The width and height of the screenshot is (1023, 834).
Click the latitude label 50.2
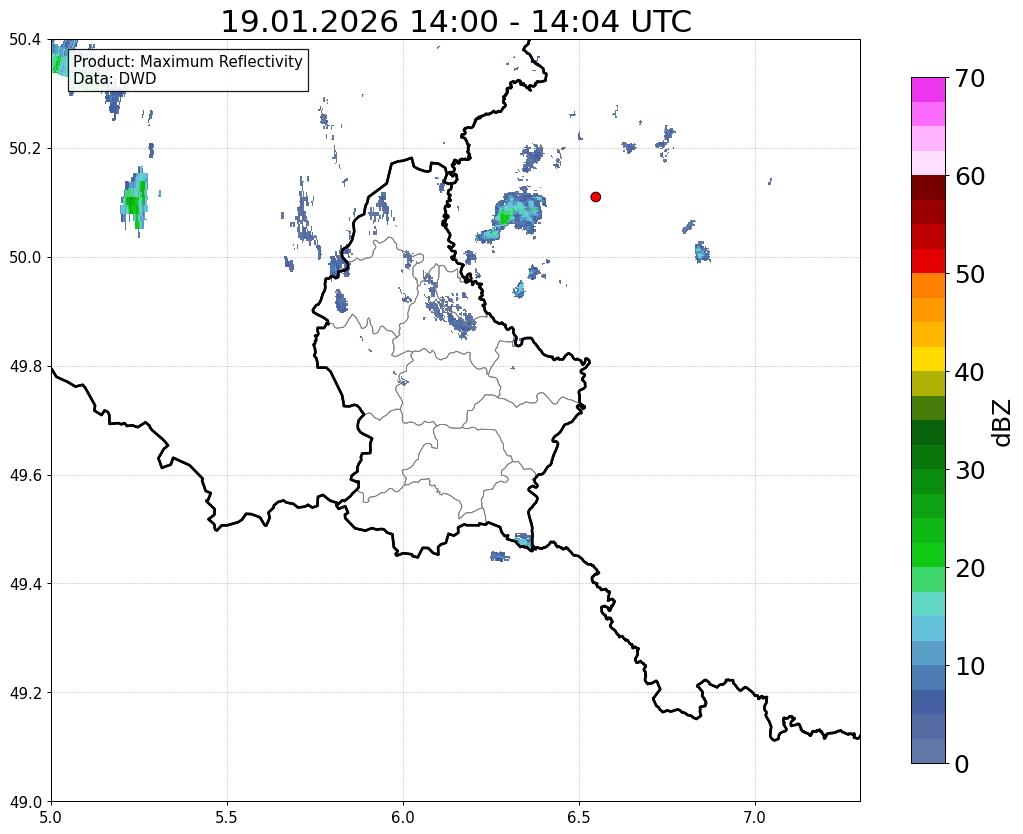click(x=25, y=149)
